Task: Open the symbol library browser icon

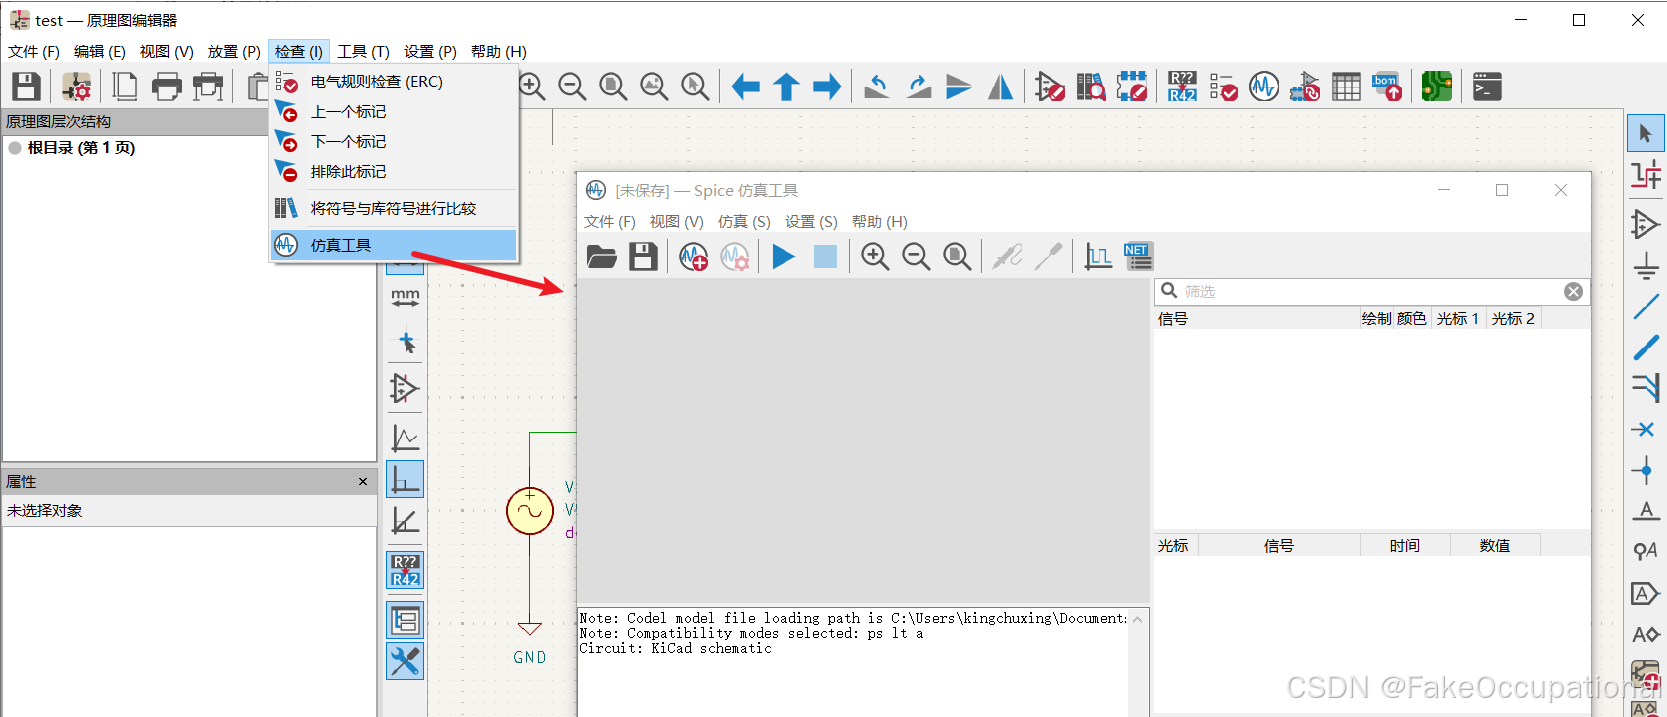Action: tap(1091, 87)
